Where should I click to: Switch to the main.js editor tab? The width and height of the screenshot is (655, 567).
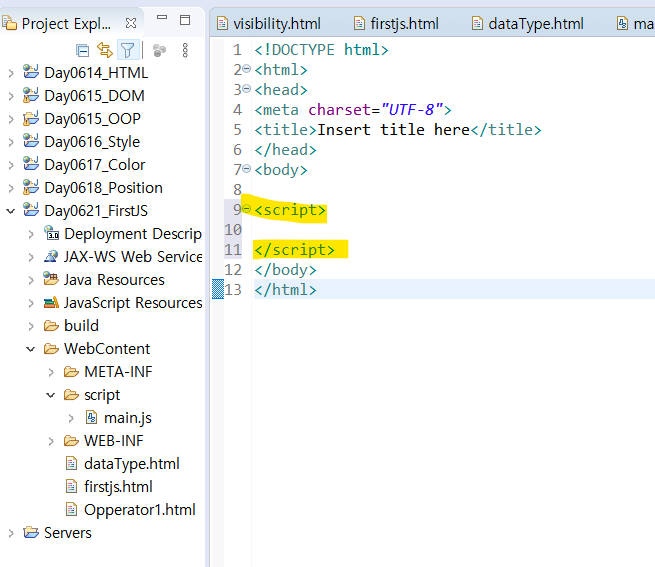(x=635, y=24)
